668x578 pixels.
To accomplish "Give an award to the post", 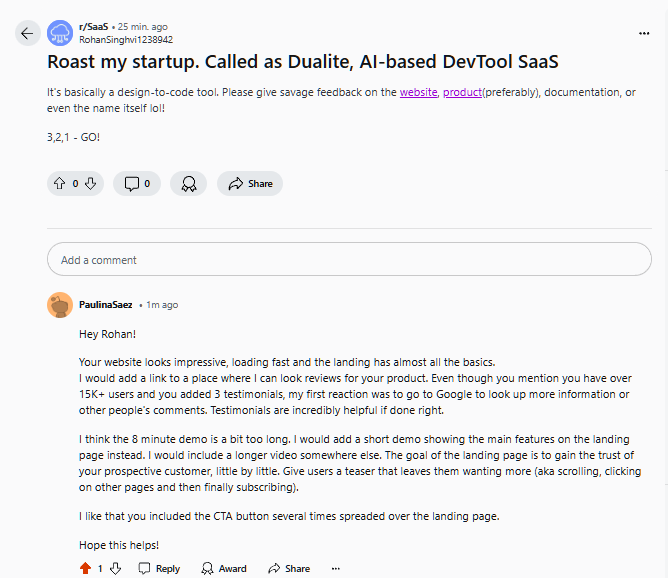I will tap(188, 184).
